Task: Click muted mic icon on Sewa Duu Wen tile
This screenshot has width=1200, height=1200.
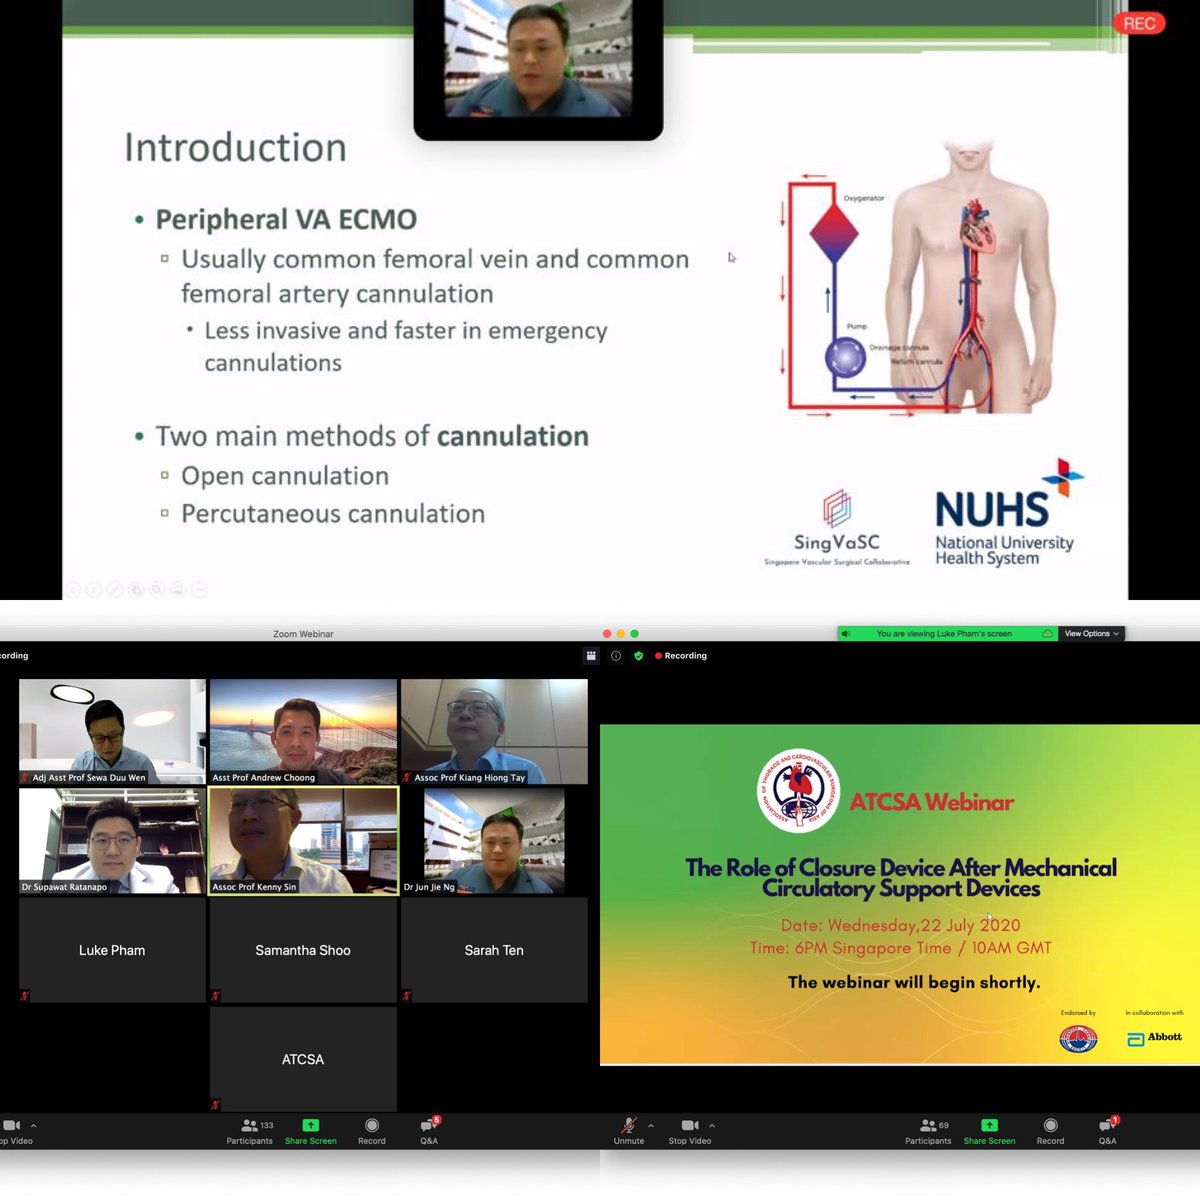Action: pos(25,777)
